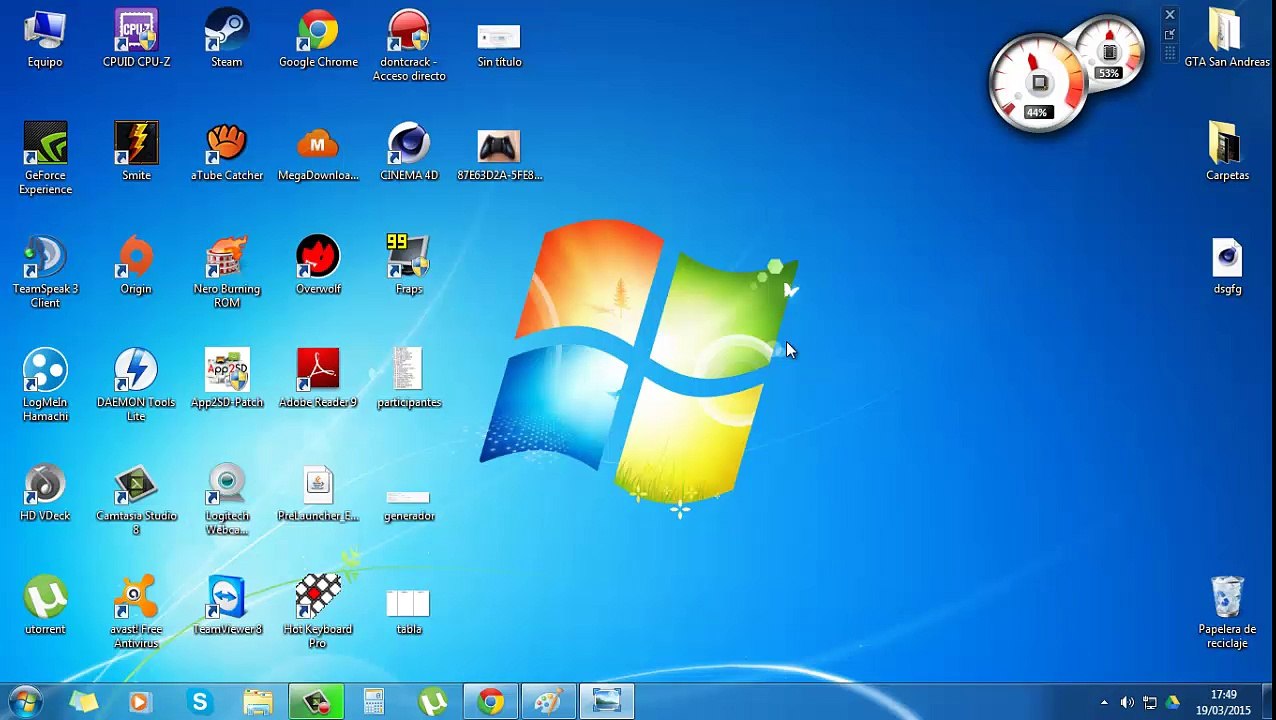
Task: Open TeamSpeak 3 Client shortcut
Action: click(45, 272)
